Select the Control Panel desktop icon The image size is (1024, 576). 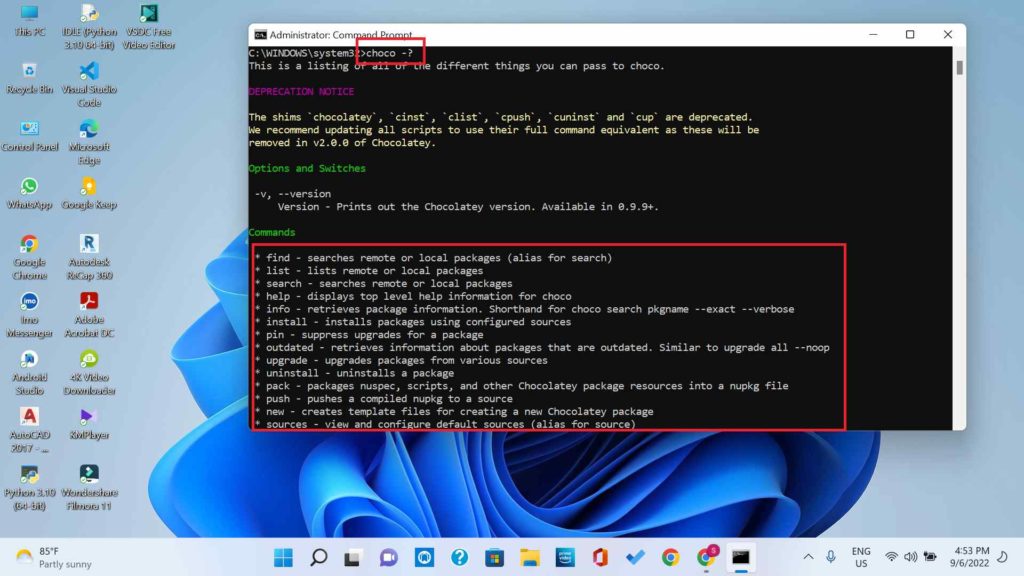point(29,136)
